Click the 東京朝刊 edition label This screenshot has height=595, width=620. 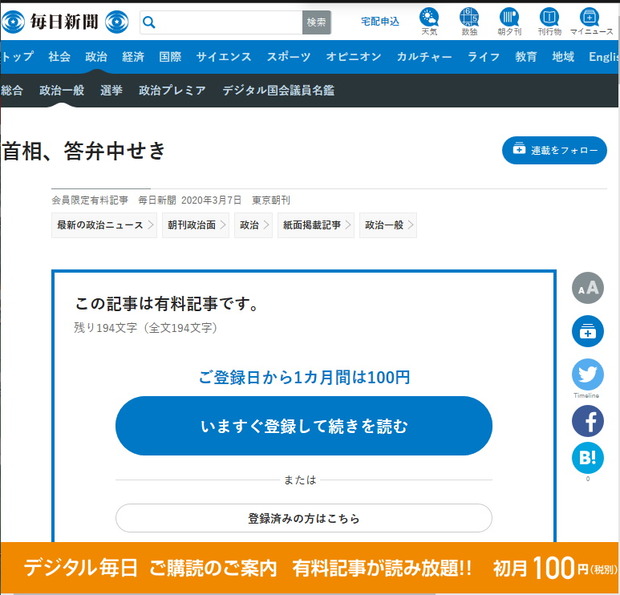point(271,200)
